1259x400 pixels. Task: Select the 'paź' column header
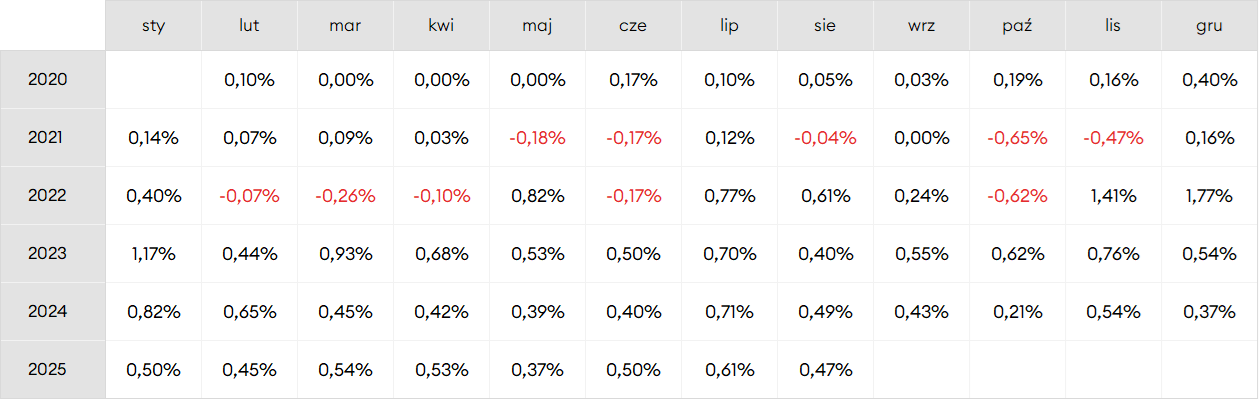pos(1017,25)
